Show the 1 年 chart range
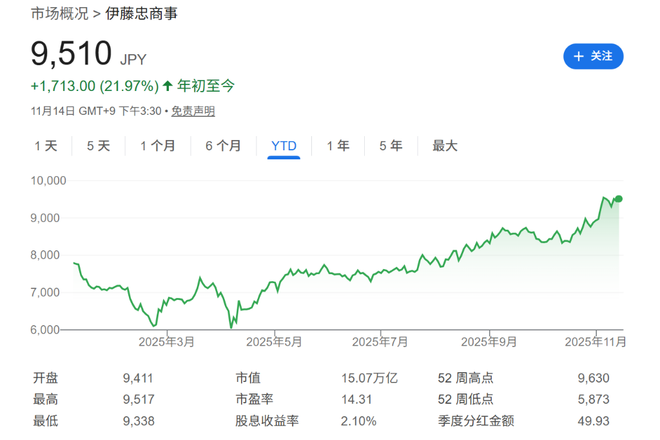 (338, 146)
